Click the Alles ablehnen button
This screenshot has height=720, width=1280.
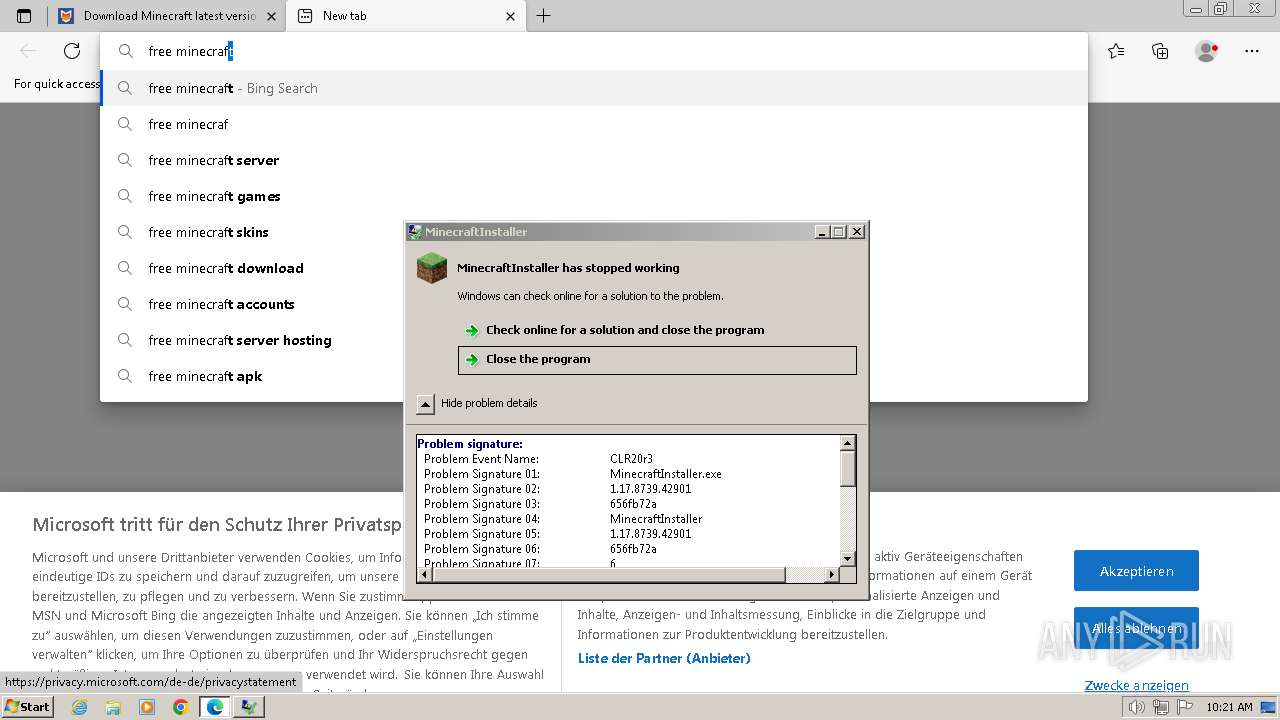tap(1136, 628)
